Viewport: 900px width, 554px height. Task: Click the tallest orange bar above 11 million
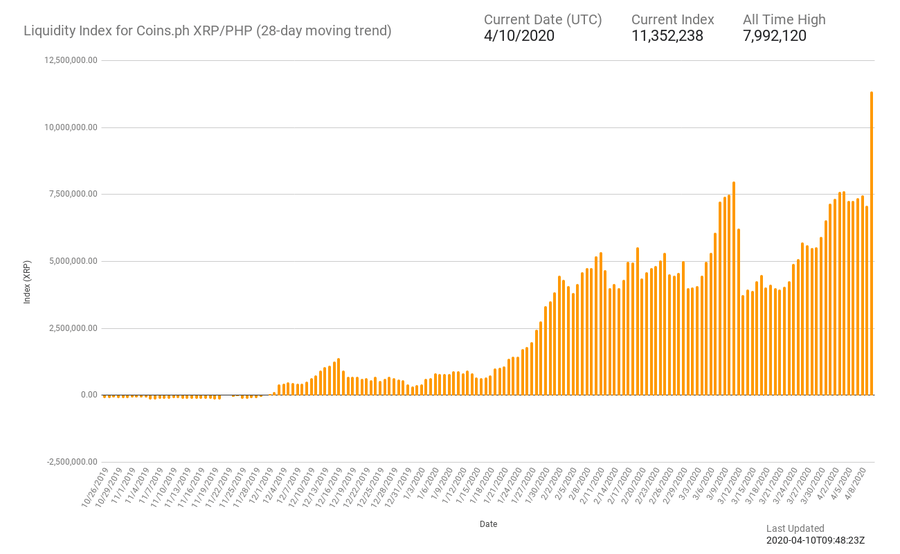click(871, 243)
